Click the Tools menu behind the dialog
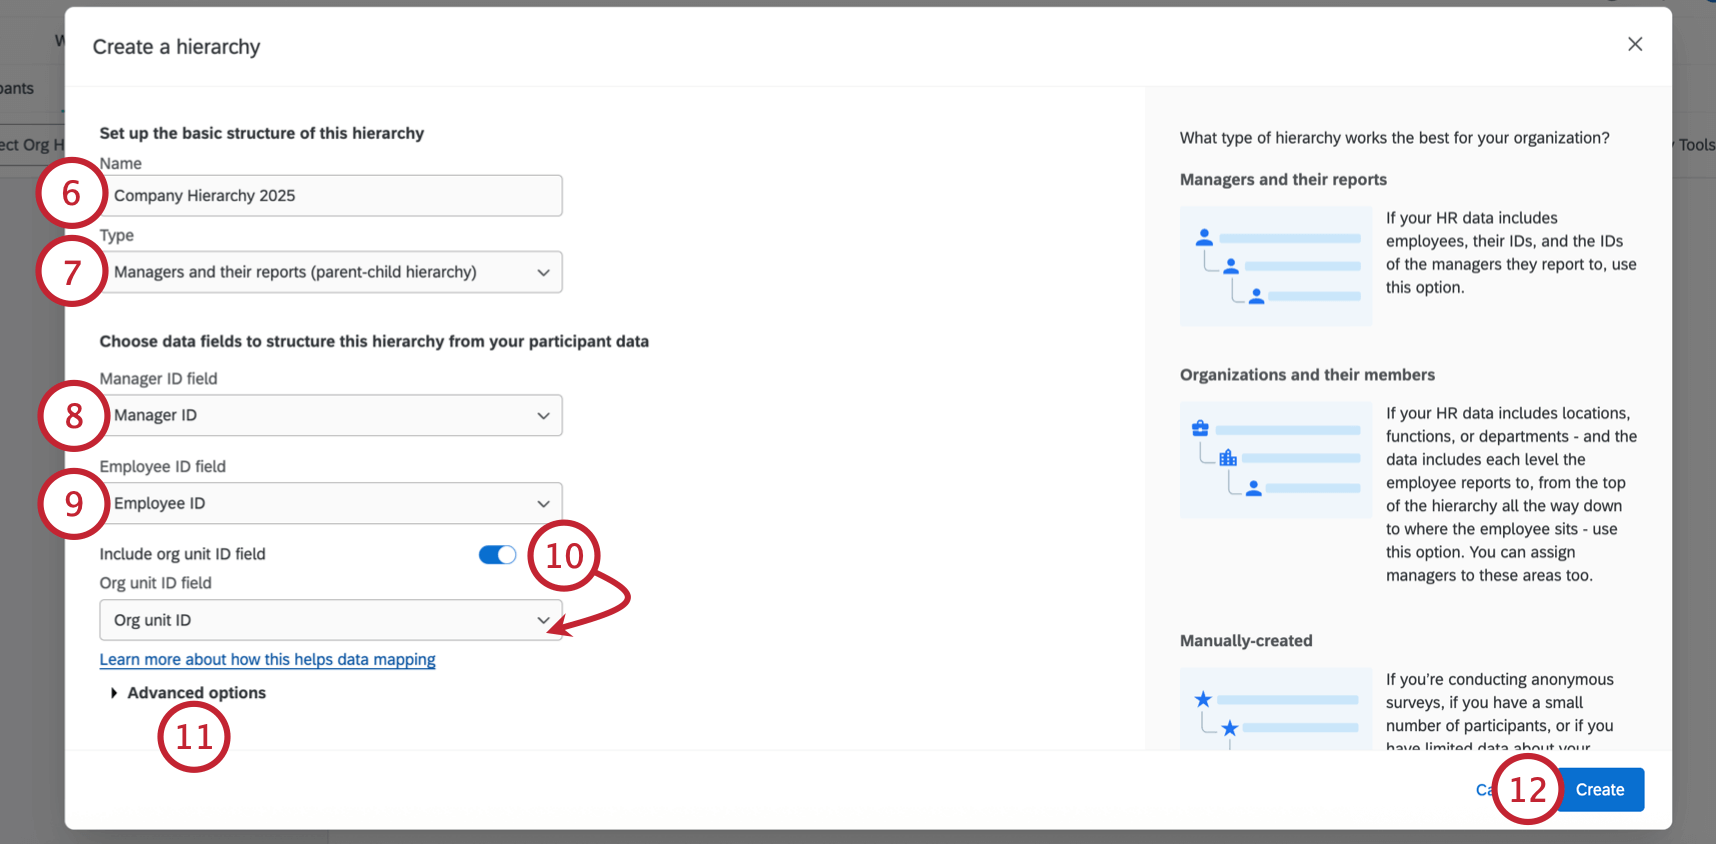The width and height of the screenshot is (1716, 844). [1696, 145]
